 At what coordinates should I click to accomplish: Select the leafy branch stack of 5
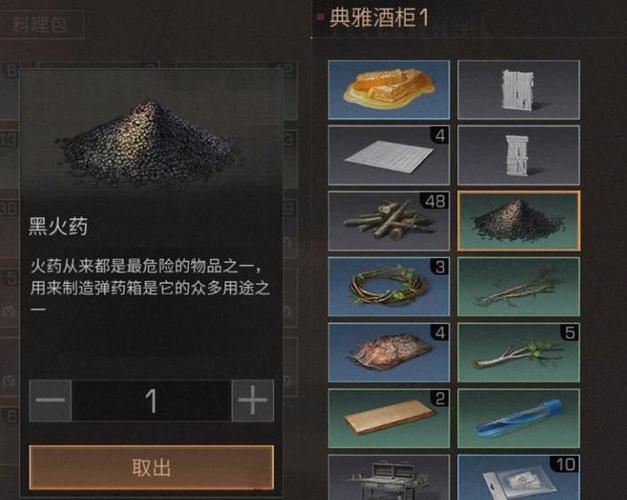(519, 352)
